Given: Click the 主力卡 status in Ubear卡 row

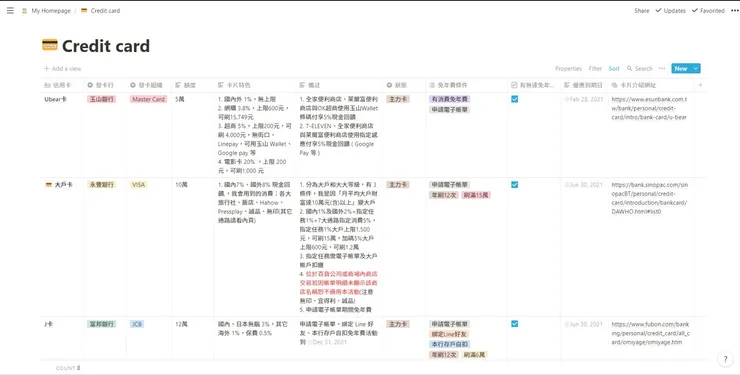Looking at the screenshot, I should click(398, 99).
